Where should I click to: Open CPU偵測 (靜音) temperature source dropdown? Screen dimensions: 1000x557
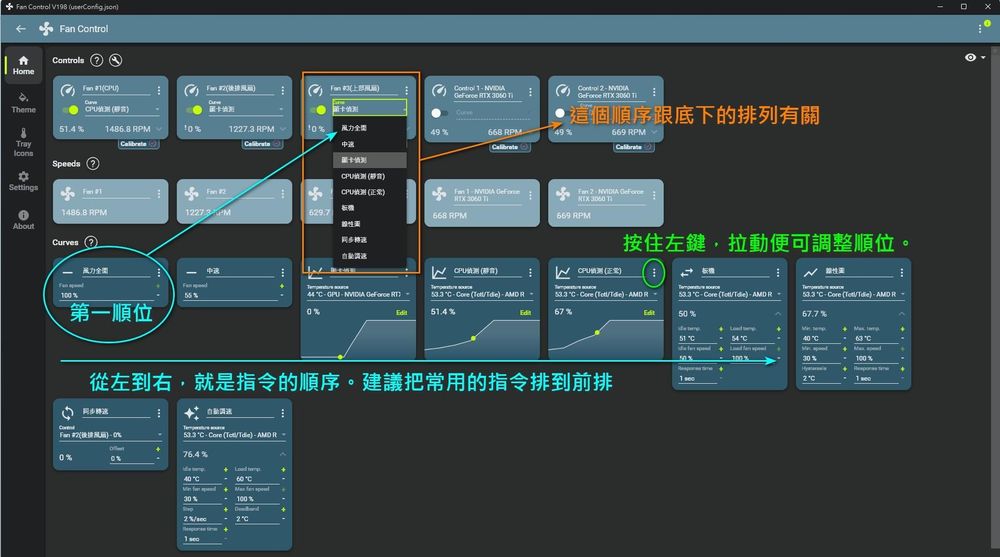pyautogui.click(x=483, y=294)
